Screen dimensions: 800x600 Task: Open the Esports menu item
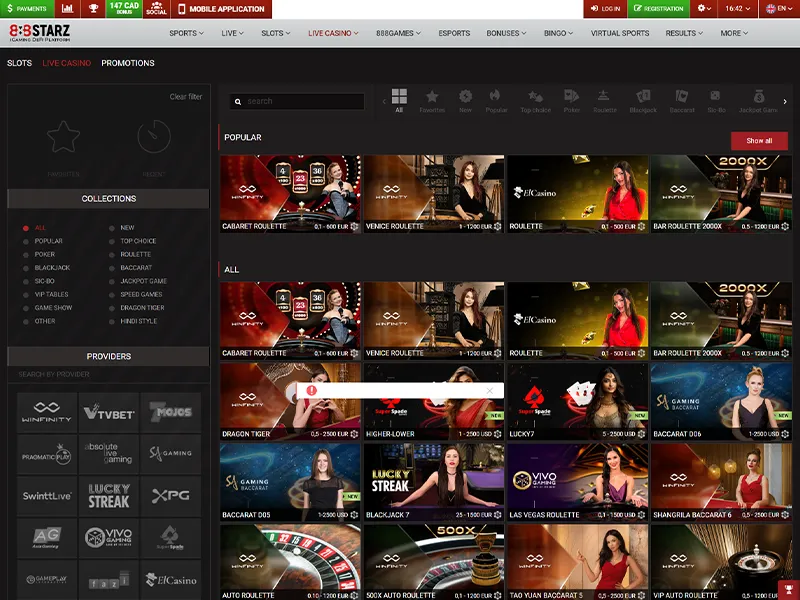tap(454, 33)
